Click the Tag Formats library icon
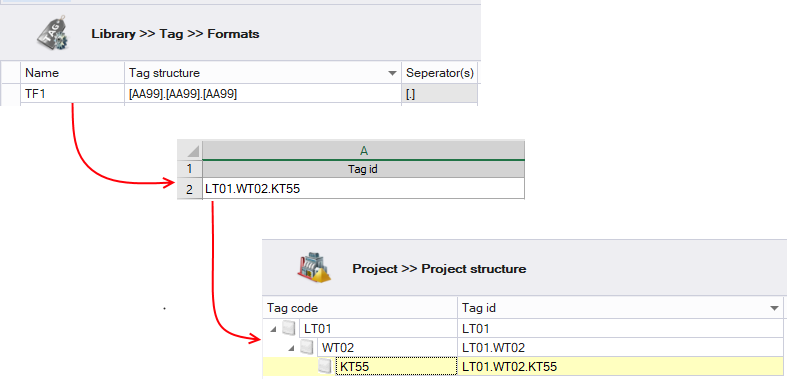The image size is (800, 383). (x=53, y=34)
